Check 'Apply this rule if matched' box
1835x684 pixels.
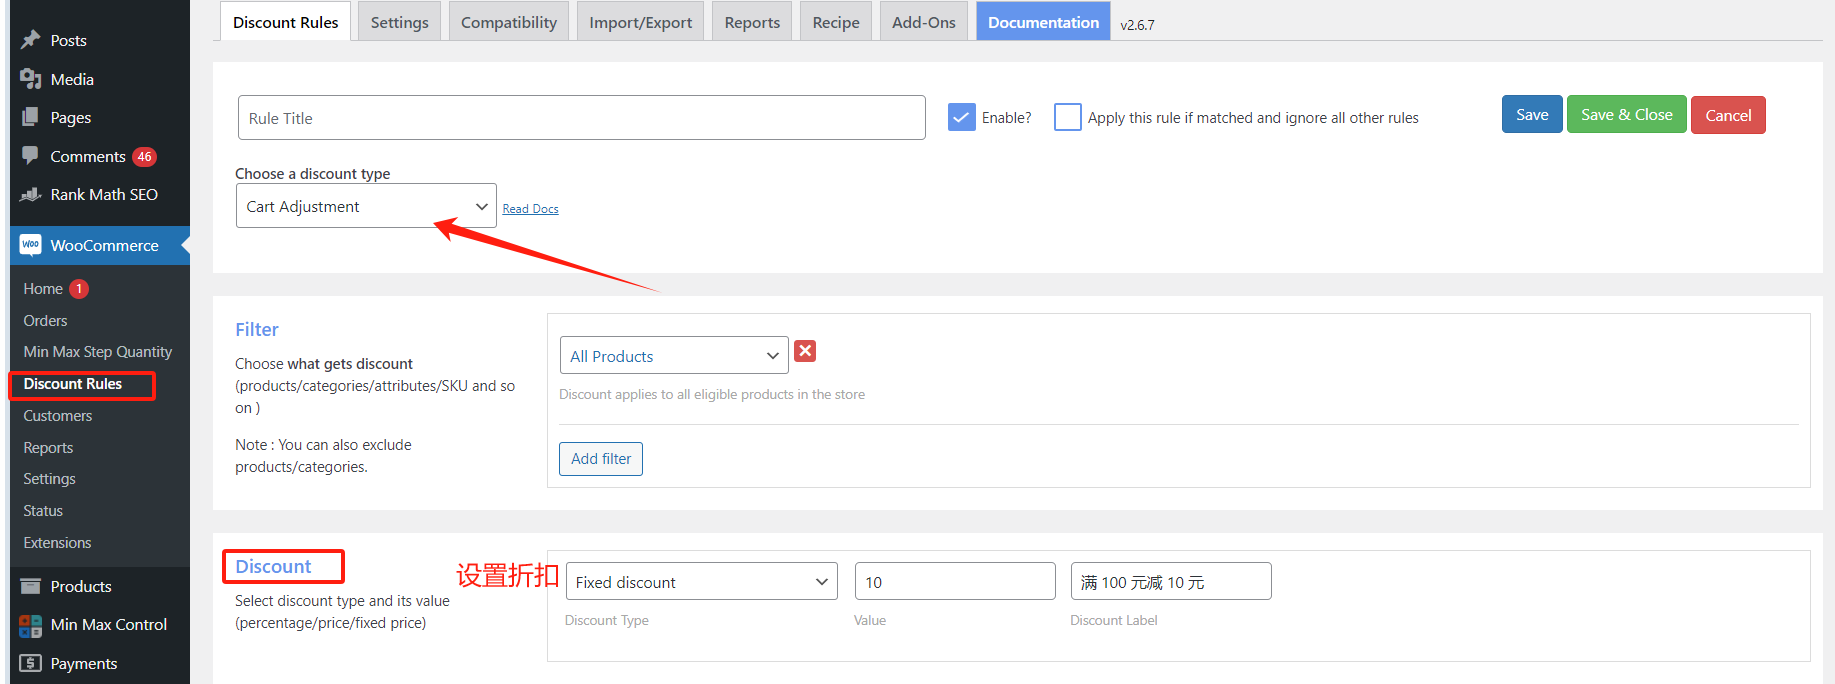pos(1067,118)
